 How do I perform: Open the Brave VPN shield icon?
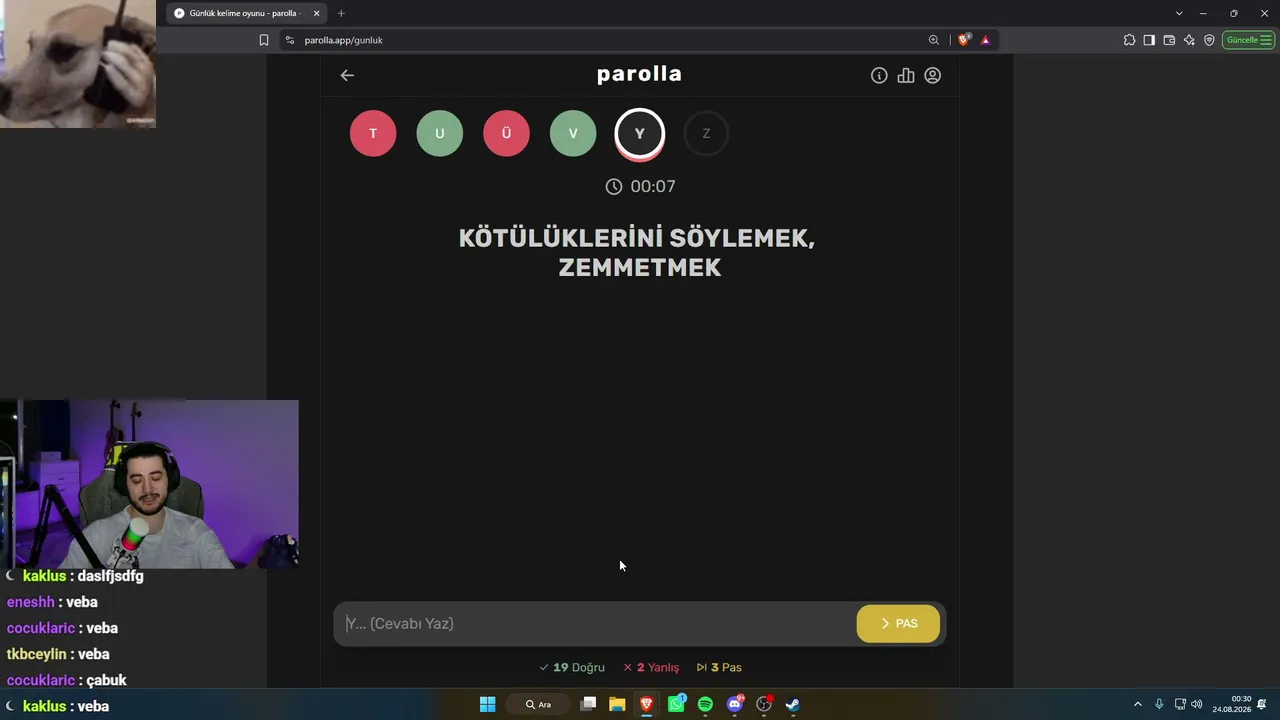[x=1209, y=40]
